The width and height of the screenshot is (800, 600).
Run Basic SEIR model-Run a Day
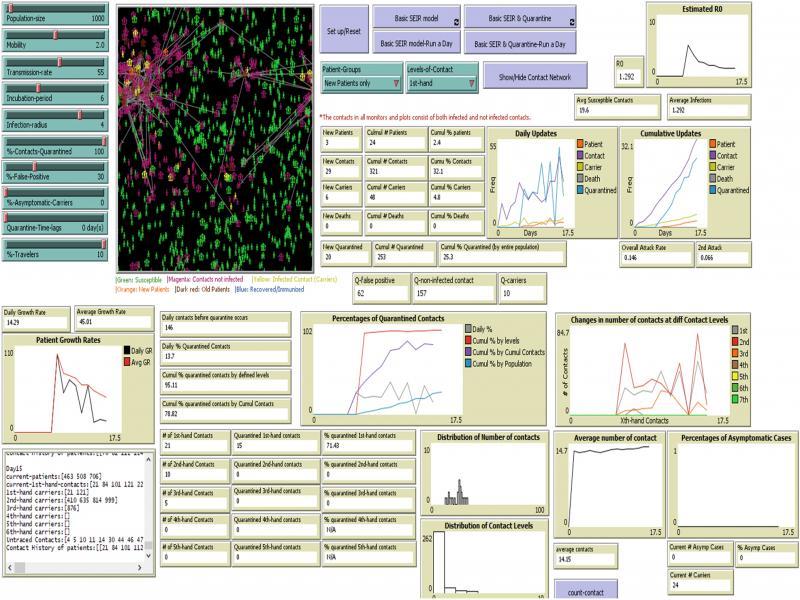[418, 42]
